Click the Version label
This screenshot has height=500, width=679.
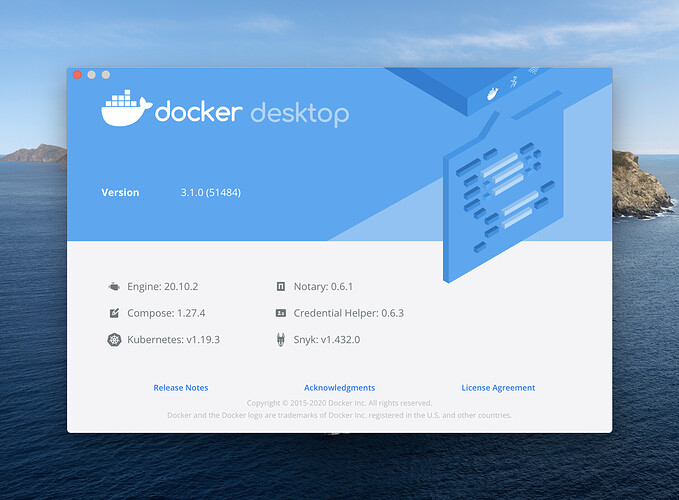coord(120,193)
